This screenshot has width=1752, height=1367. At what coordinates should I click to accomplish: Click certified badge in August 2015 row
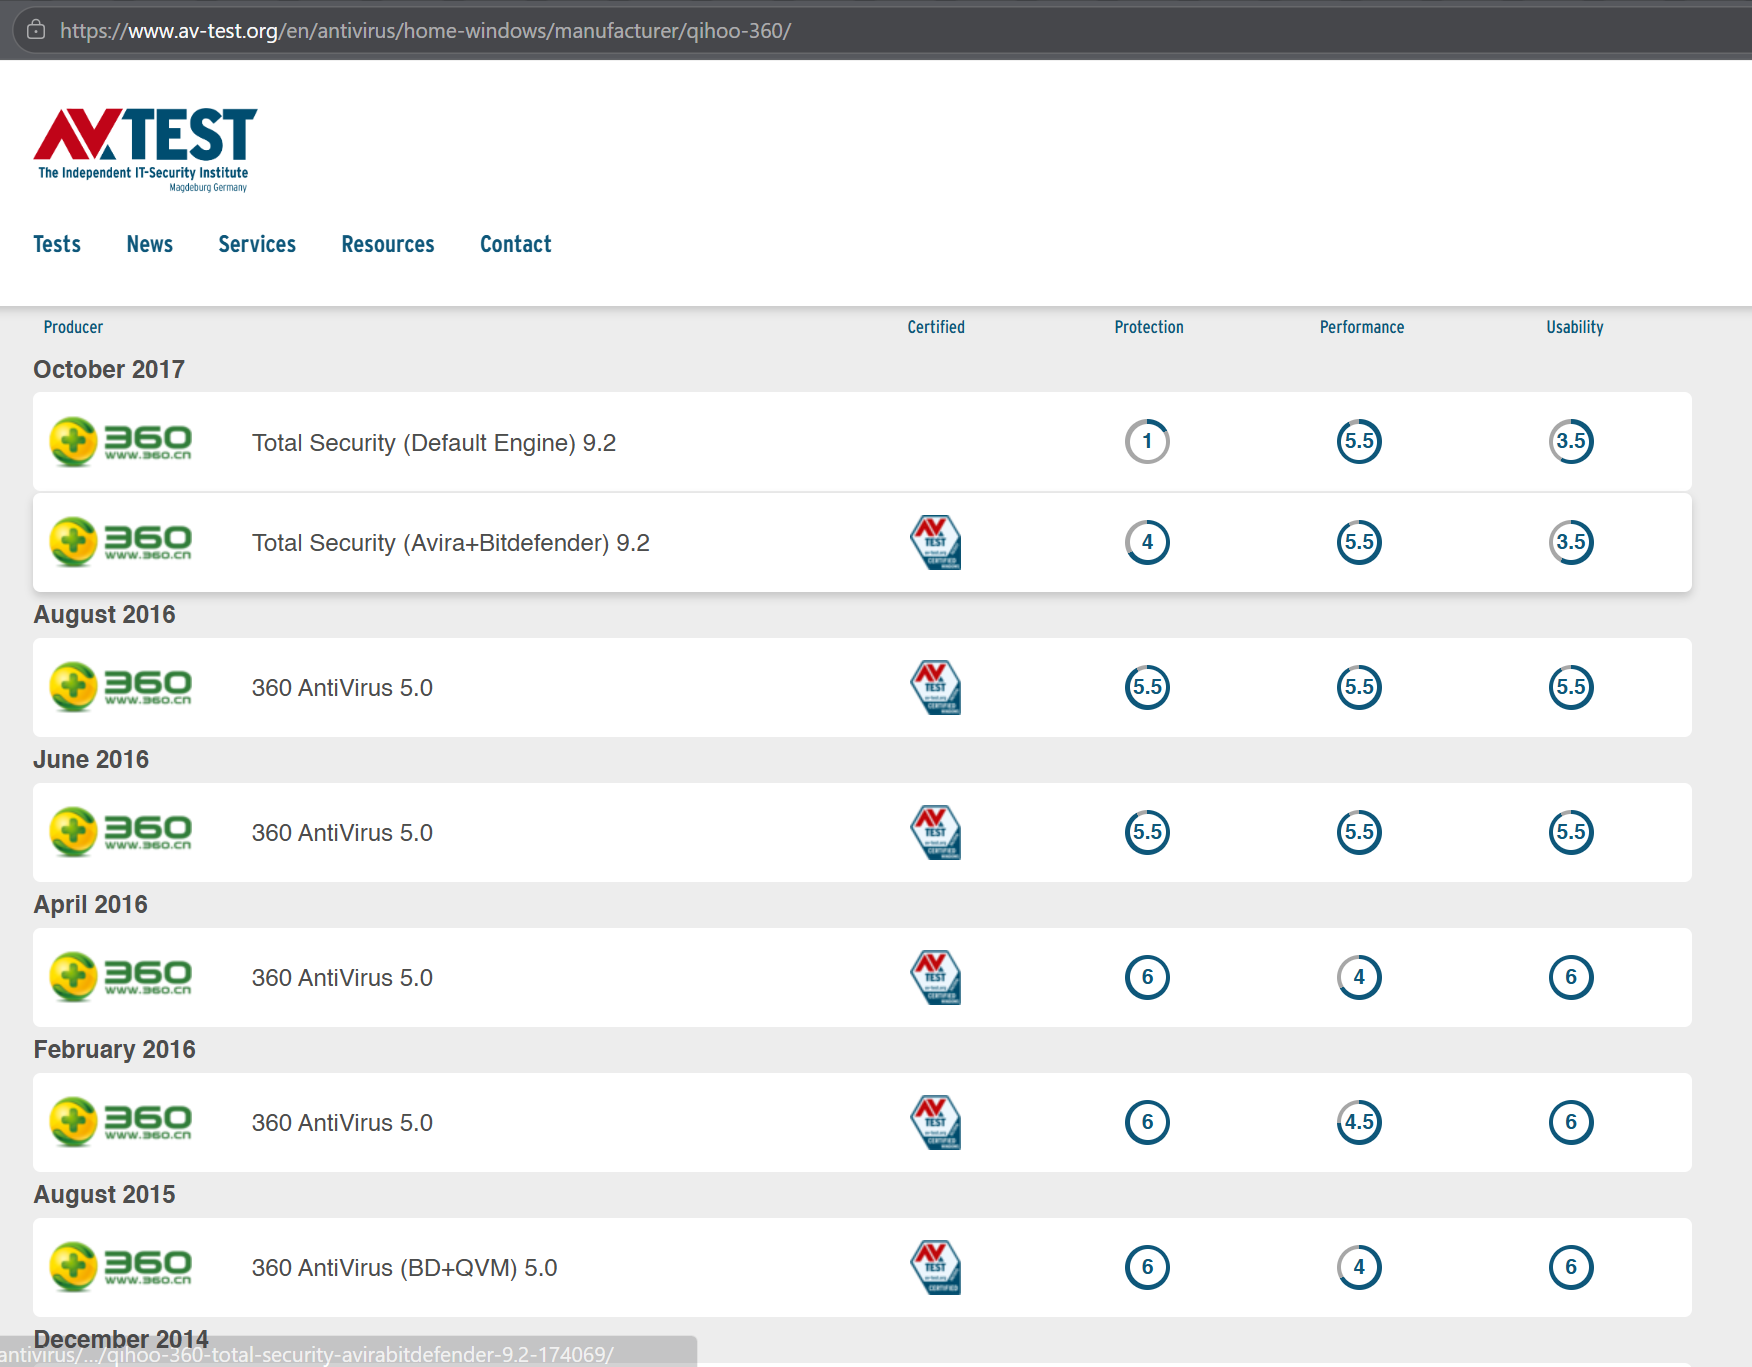click(936, 1267)
